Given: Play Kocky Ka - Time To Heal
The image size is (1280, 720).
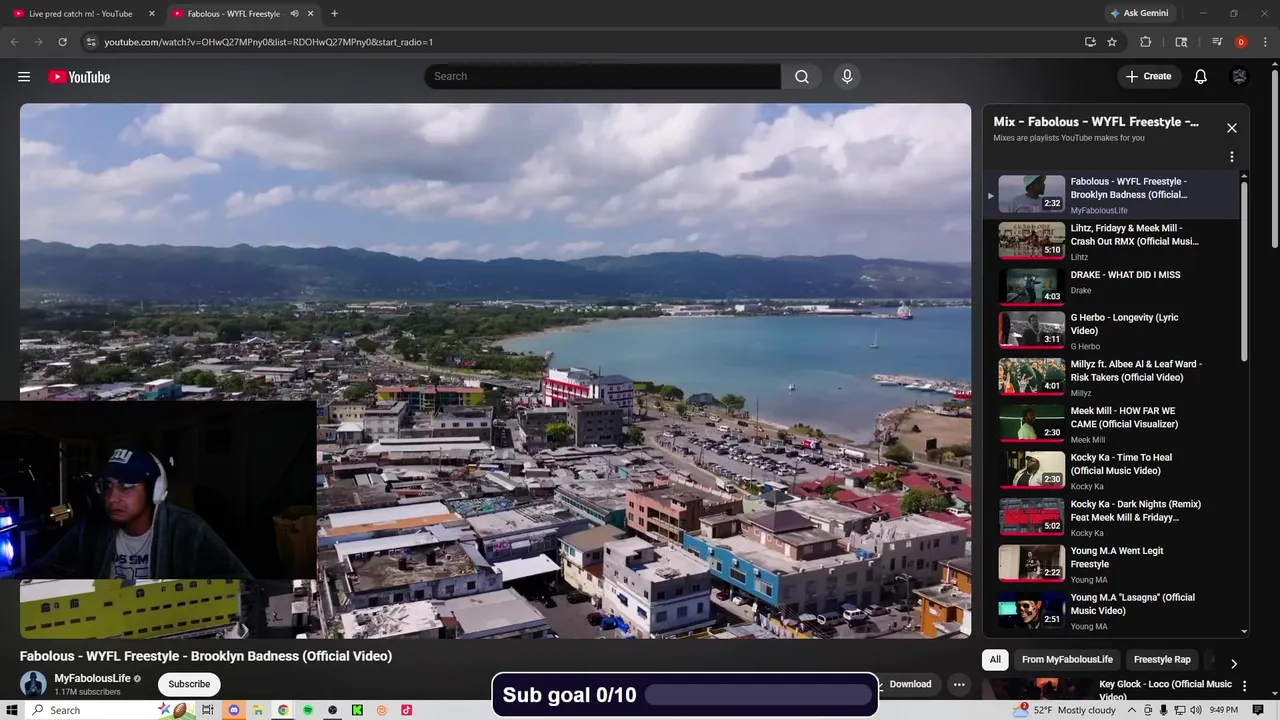Looking at the screenshot, I should point(1112,471).
